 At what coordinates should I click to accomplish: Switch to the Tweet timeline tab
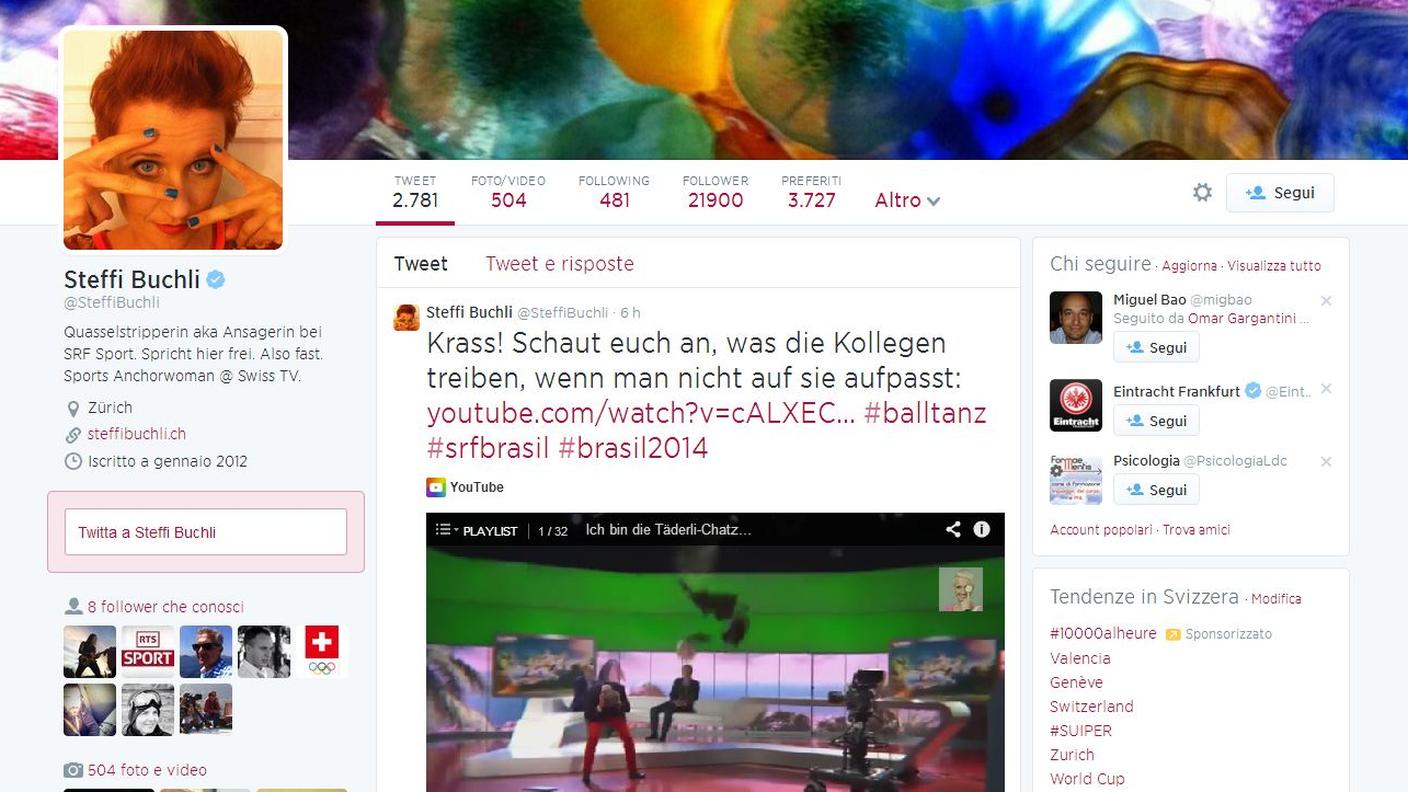tap(421, 264)
